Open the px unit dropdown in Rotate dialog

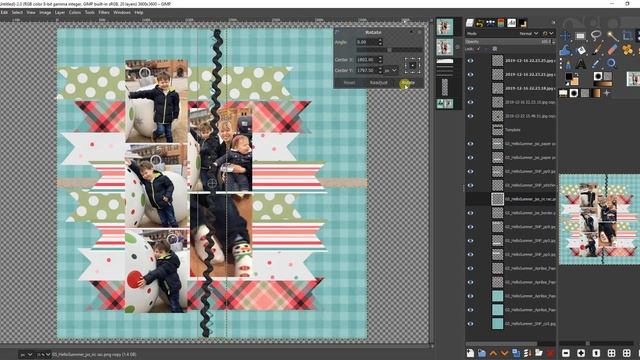pos(390,71)
